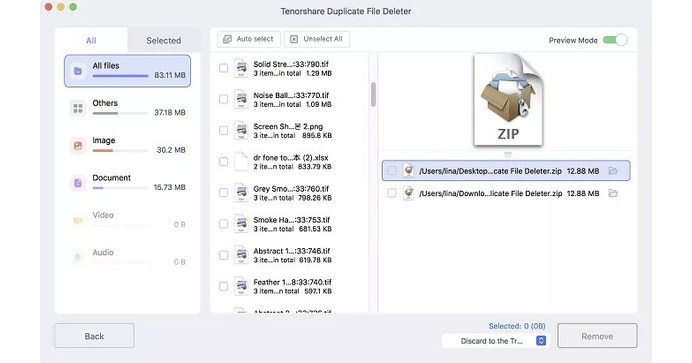Screen dimensions: 692x363
Task: Open folder location of Desktop zip file
Action: coord(613,171)
